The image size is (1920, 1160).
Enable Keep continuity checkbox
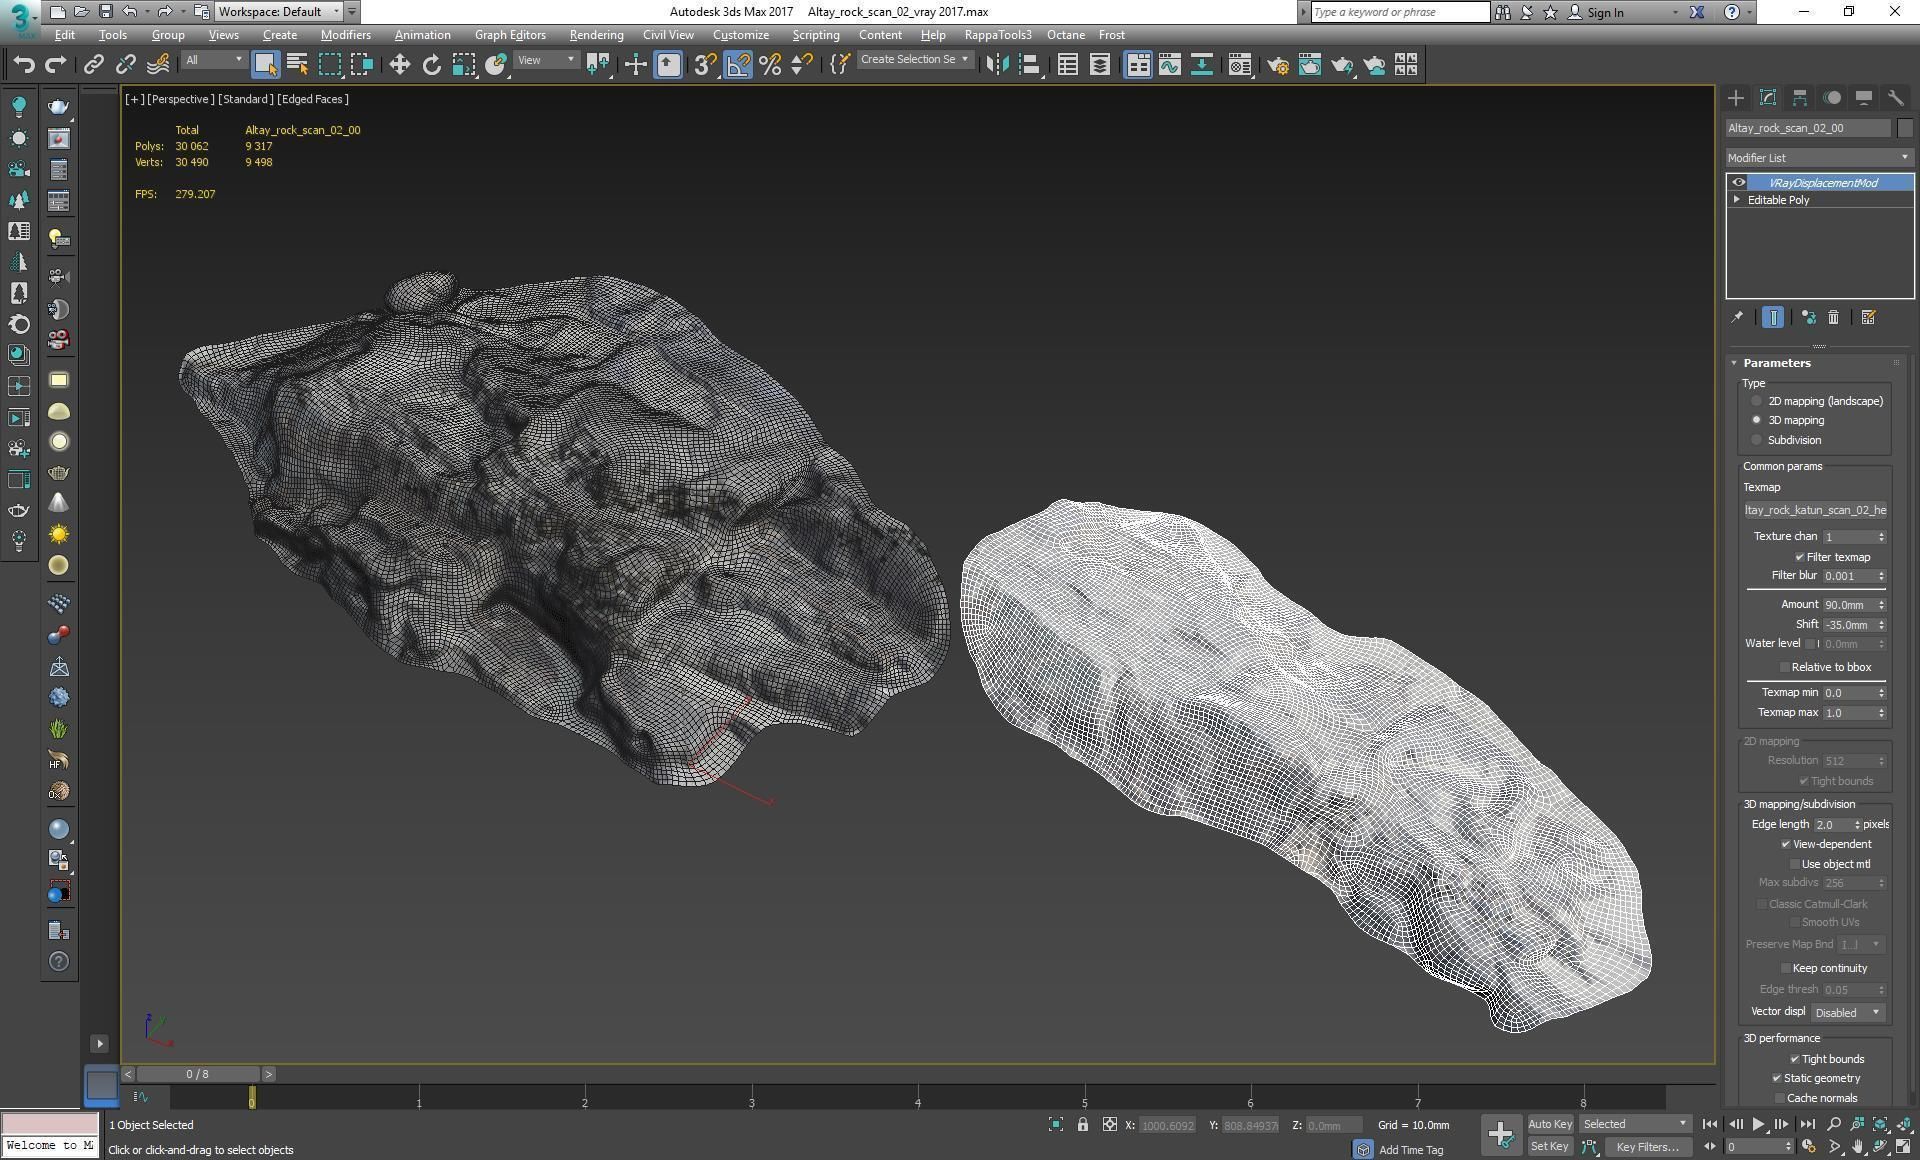[1785, 968]
